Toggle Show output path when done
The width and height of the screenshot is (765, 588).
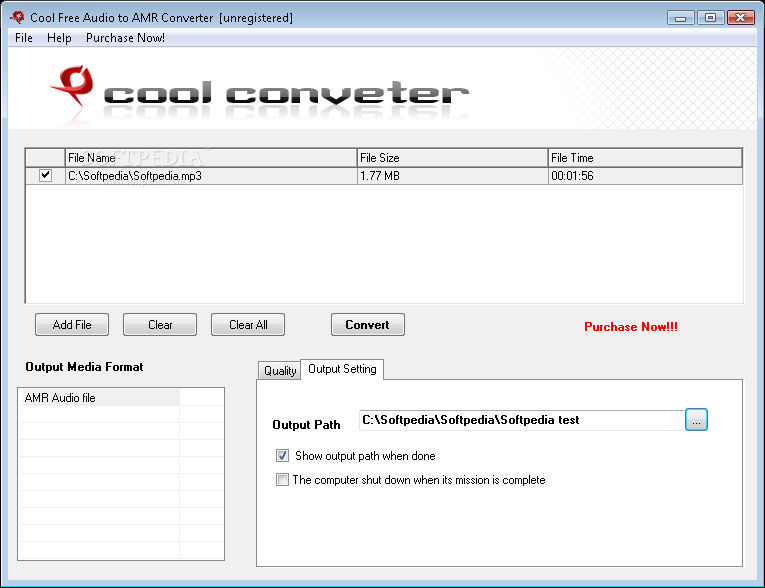click(282, 455)
